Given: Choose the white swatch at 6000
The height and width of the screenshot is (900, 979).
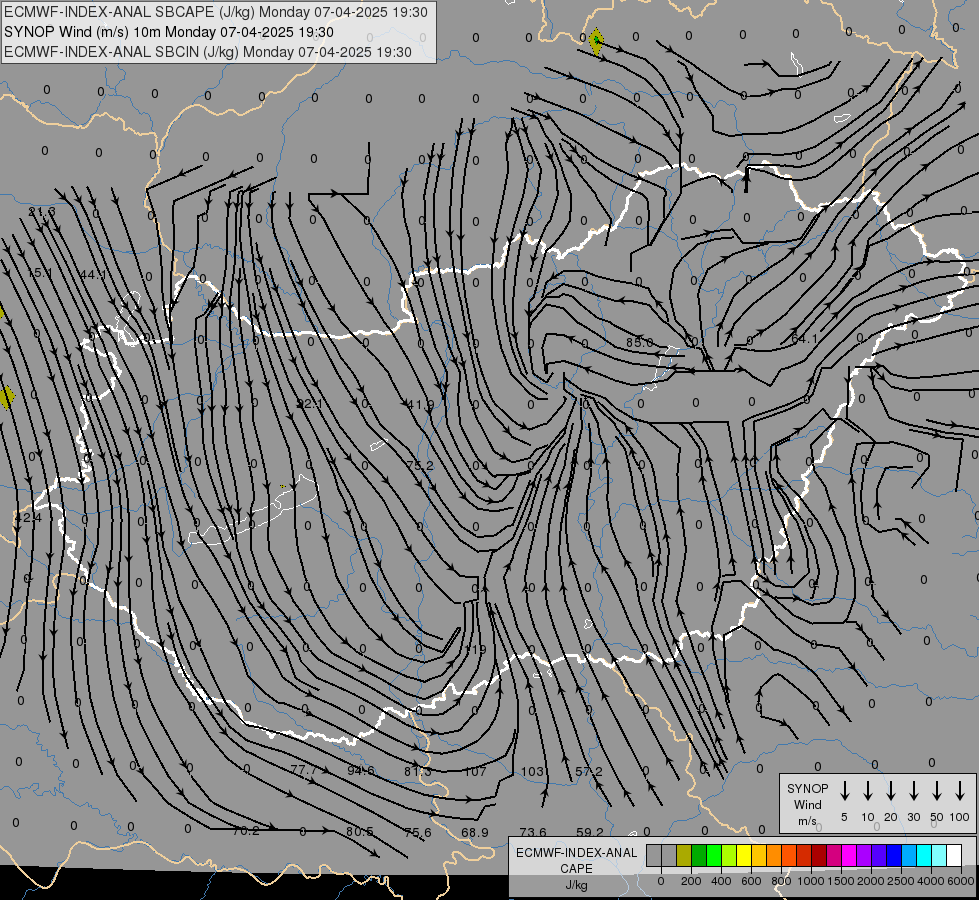Looking at the screenshot, I should click(x=954, y=856).
